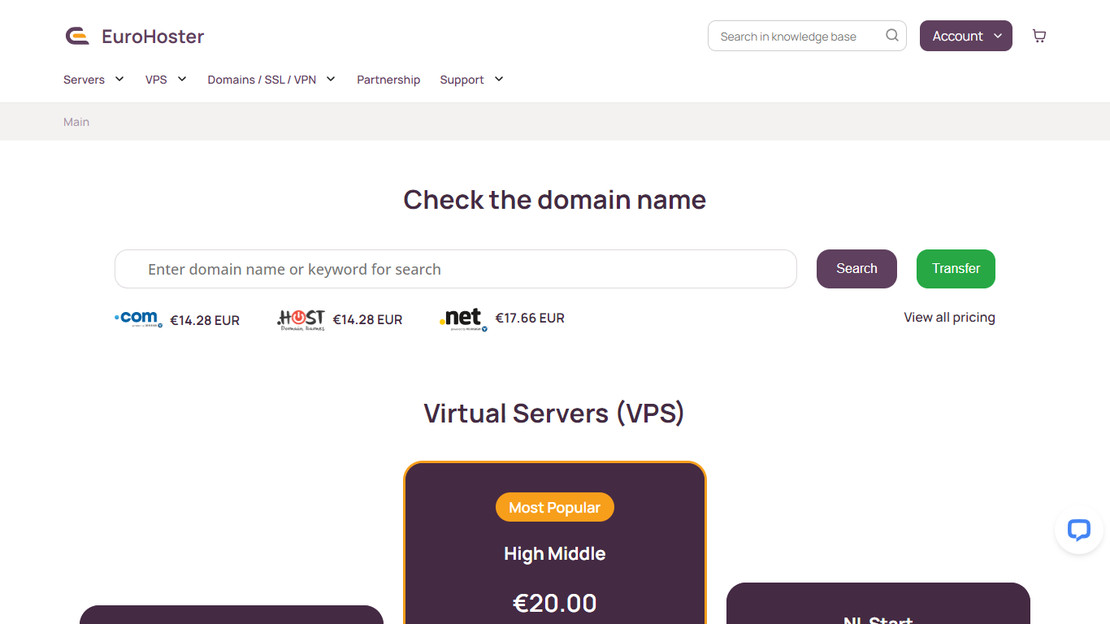Click the green Transfer button
The height and width of the screenshot is (624, 1110).
click(956, 268)
